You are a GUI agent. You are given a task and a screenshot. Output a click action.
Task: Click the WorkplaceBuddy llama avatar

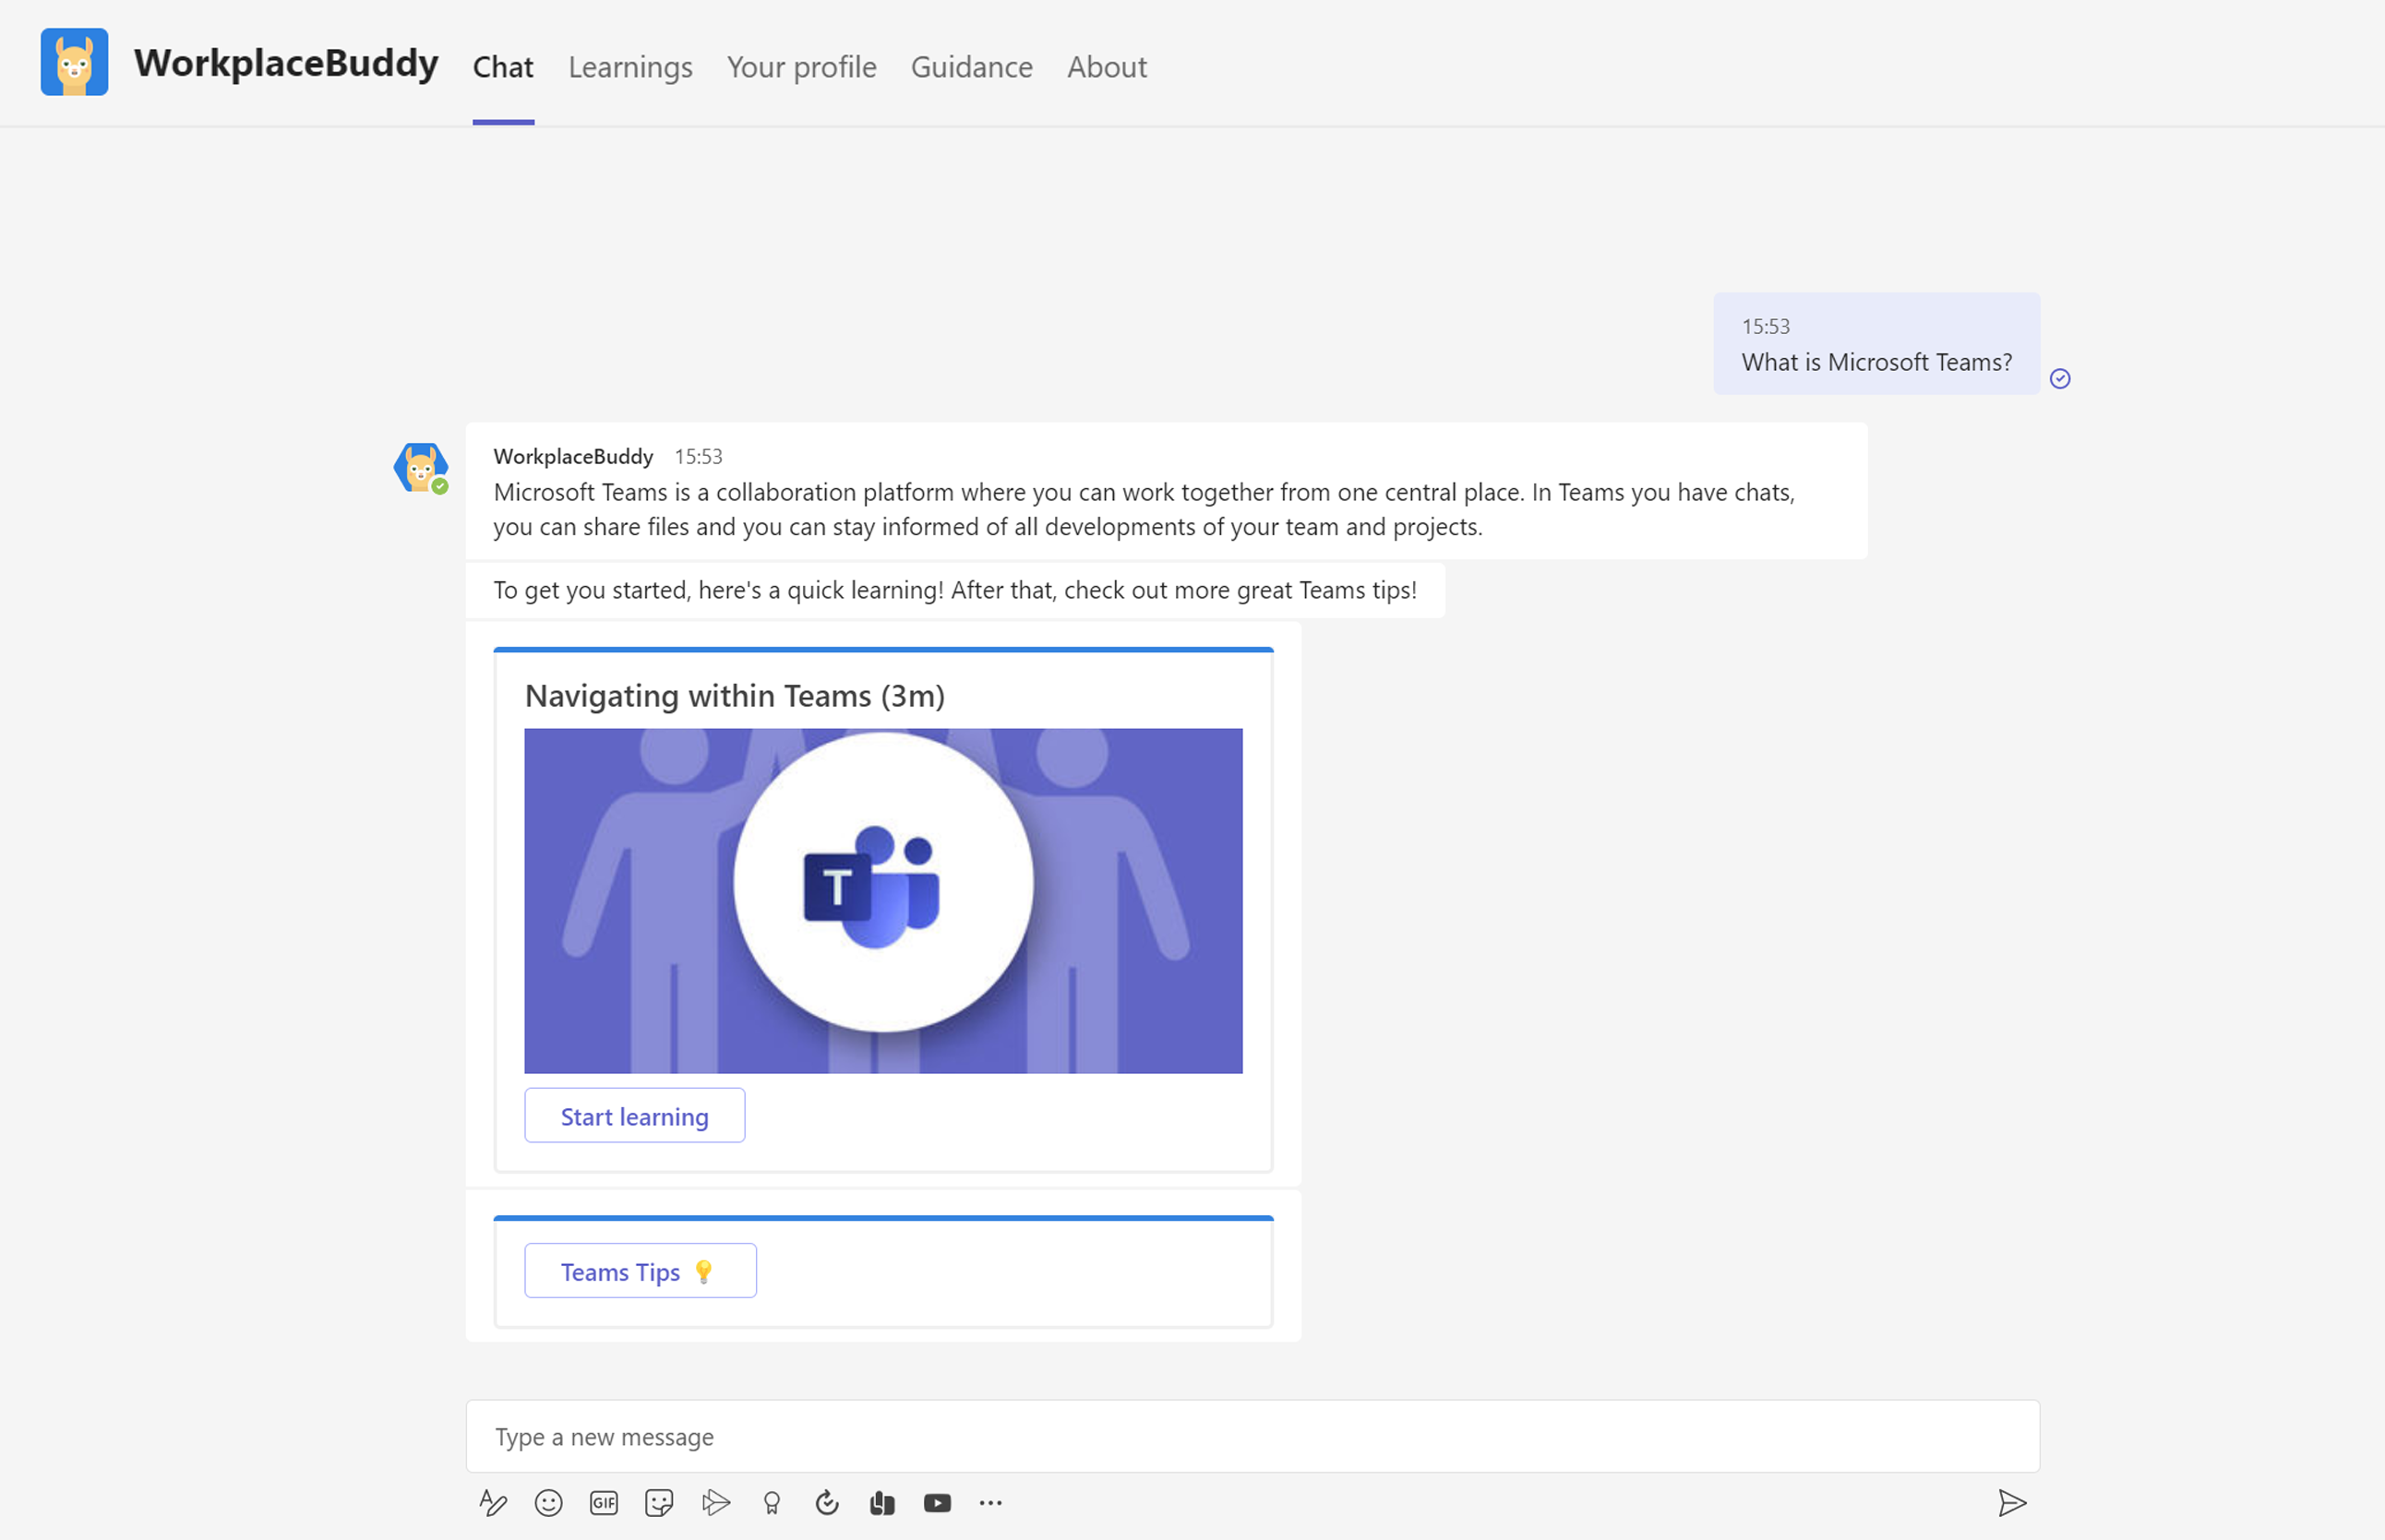[x=422, y=466]
